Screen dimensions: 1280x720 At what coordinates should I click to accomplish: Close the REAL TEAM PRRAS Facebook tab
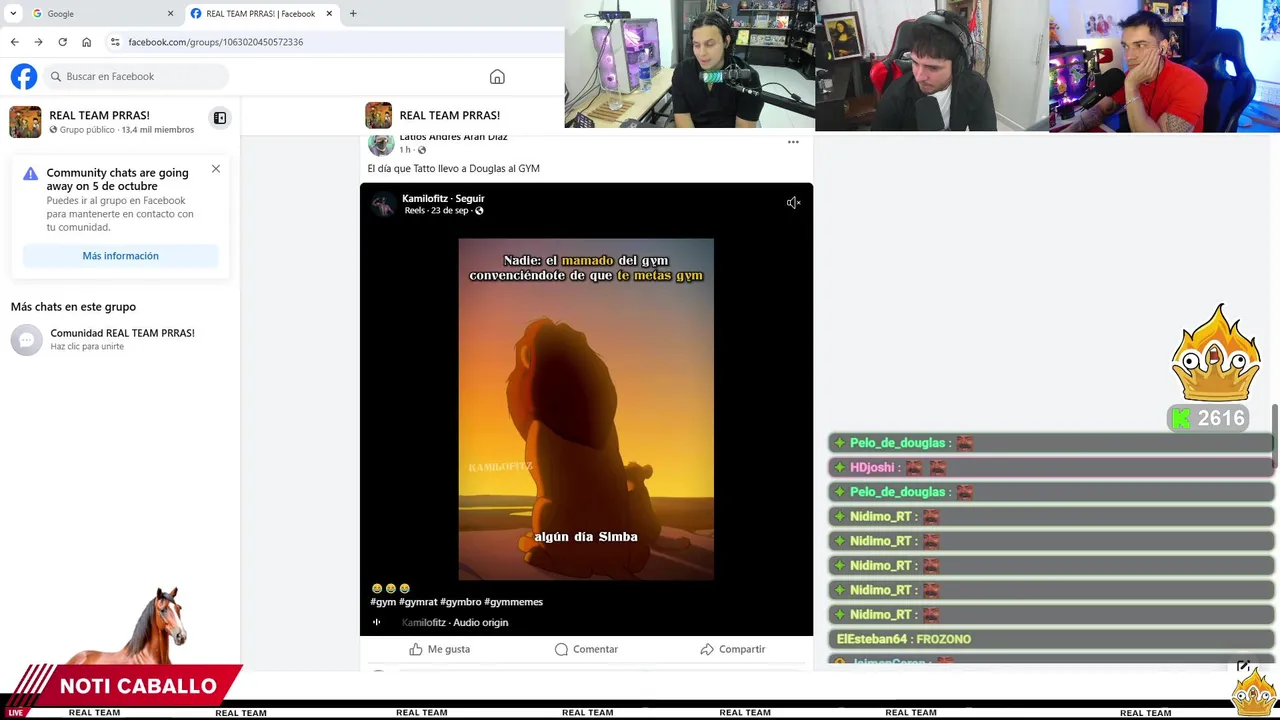coord(329,13)
